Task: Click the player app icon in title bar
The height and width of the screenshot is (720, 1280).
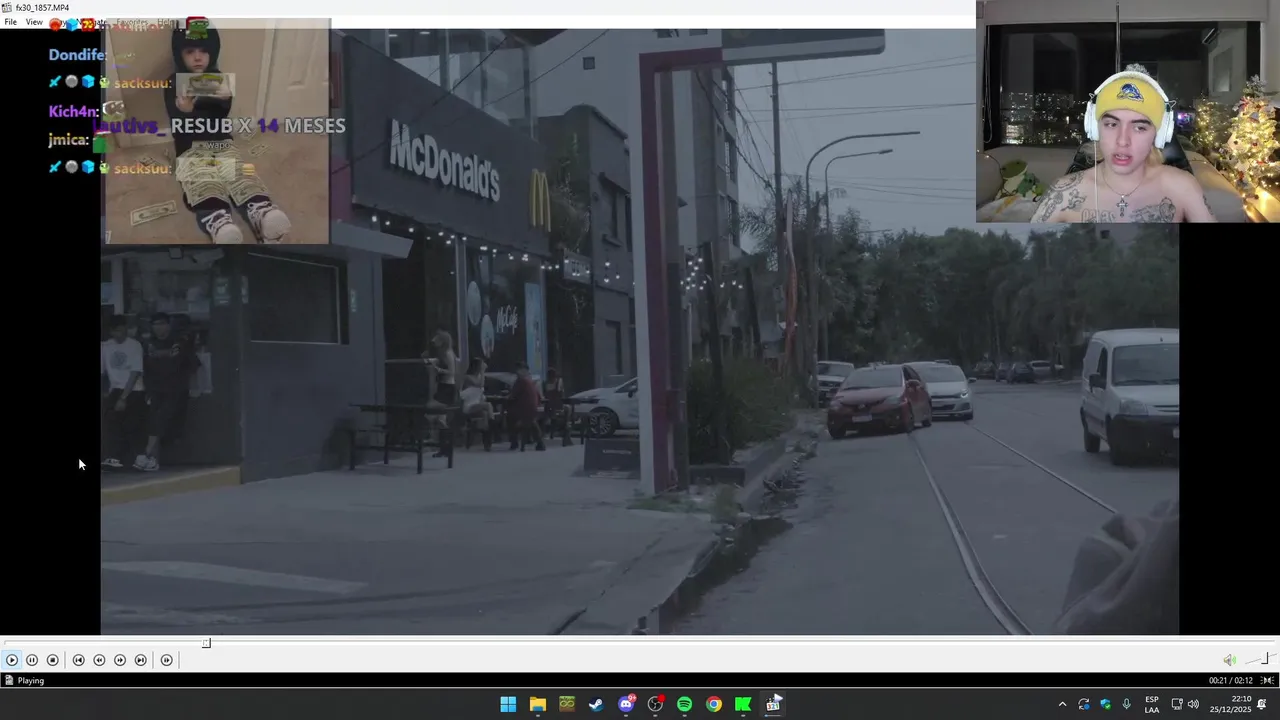Action: (x=7, y=7)
